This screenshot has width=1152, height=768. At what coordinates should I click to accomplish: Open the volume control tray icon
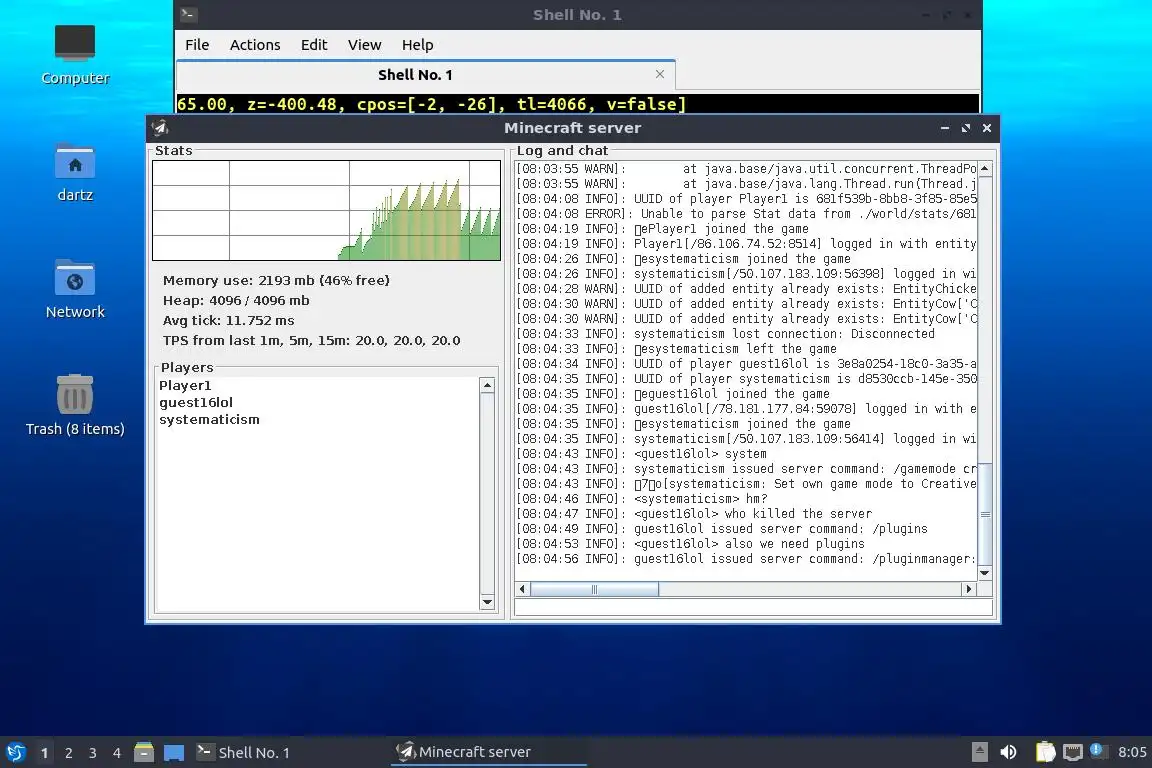coord(1009,752)
